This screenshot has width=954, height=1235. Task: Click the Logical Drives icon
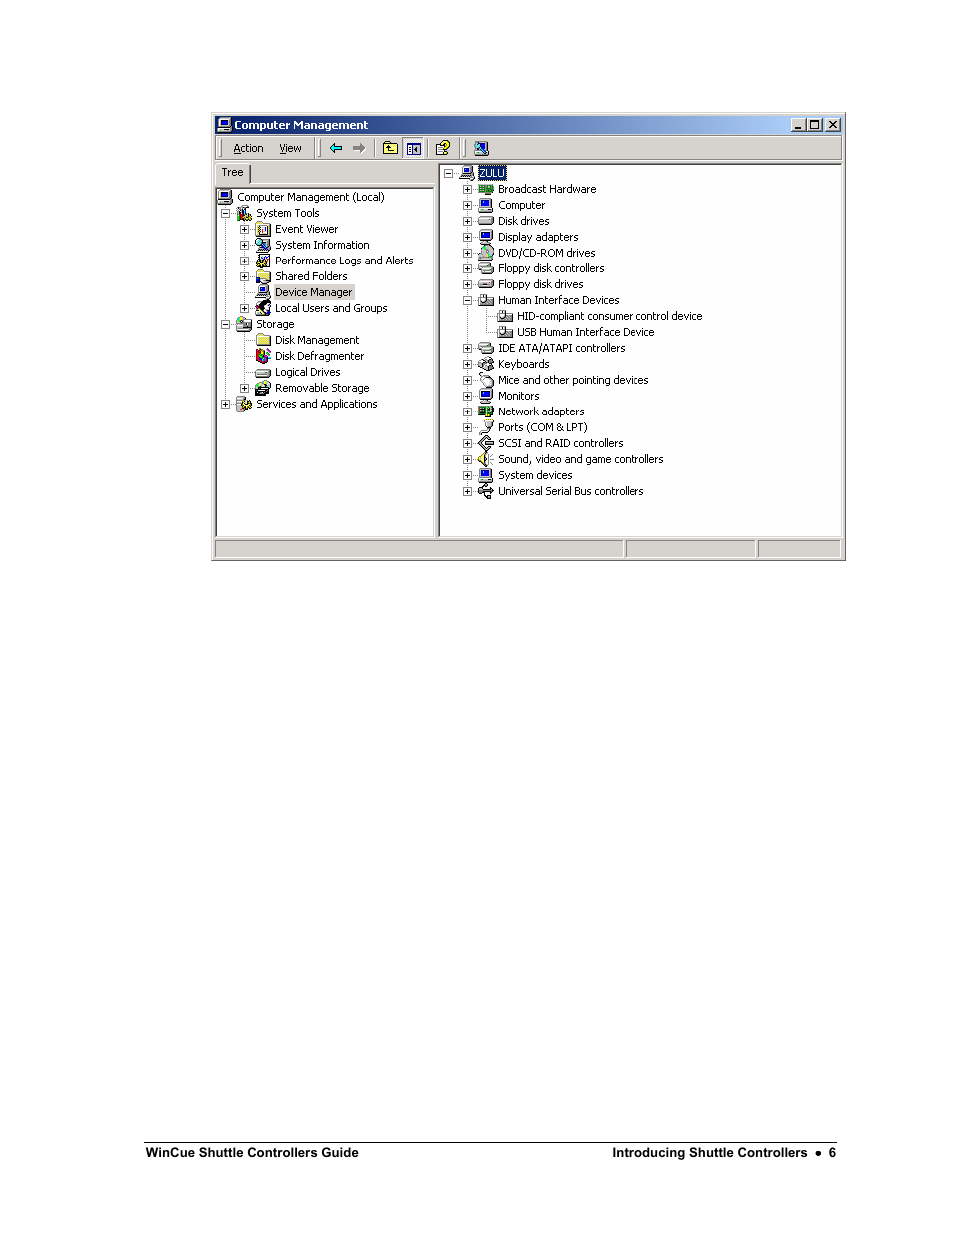tap(263, 372)
